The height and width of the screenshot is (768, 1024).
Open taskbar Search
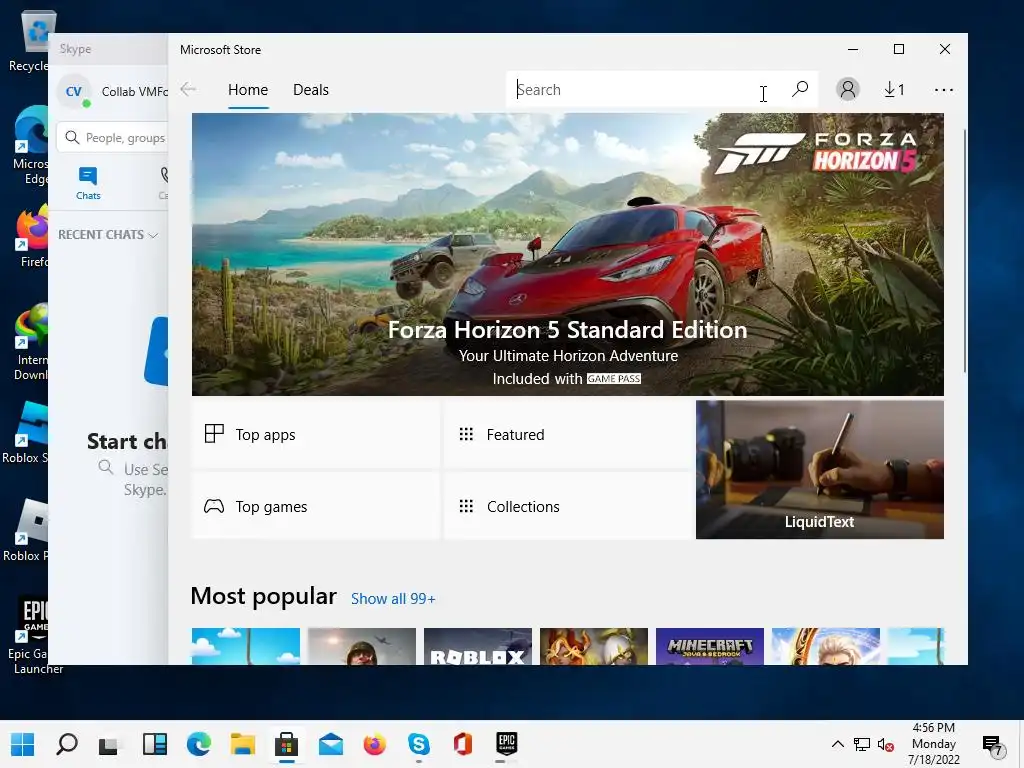pos(67,744)
